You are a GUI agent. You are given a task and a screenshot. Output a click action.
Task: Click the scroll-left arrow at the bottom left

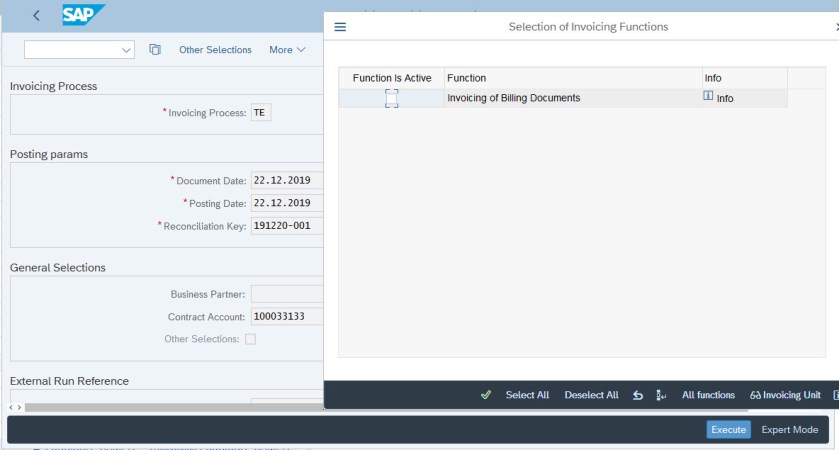pos(11,408)
